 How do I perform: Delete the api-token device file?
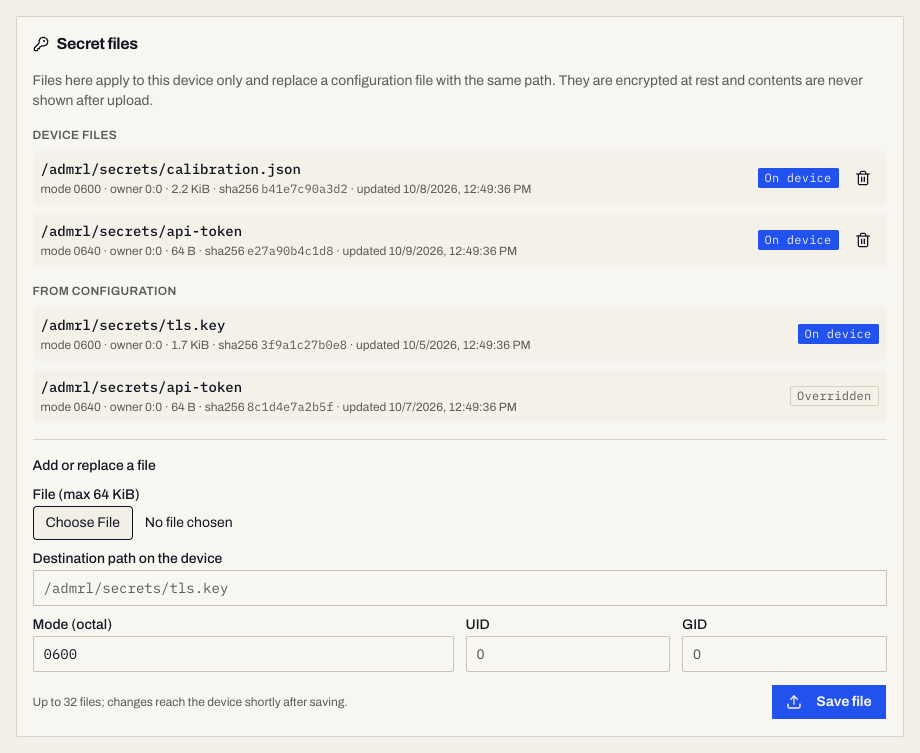click(862, 240)
